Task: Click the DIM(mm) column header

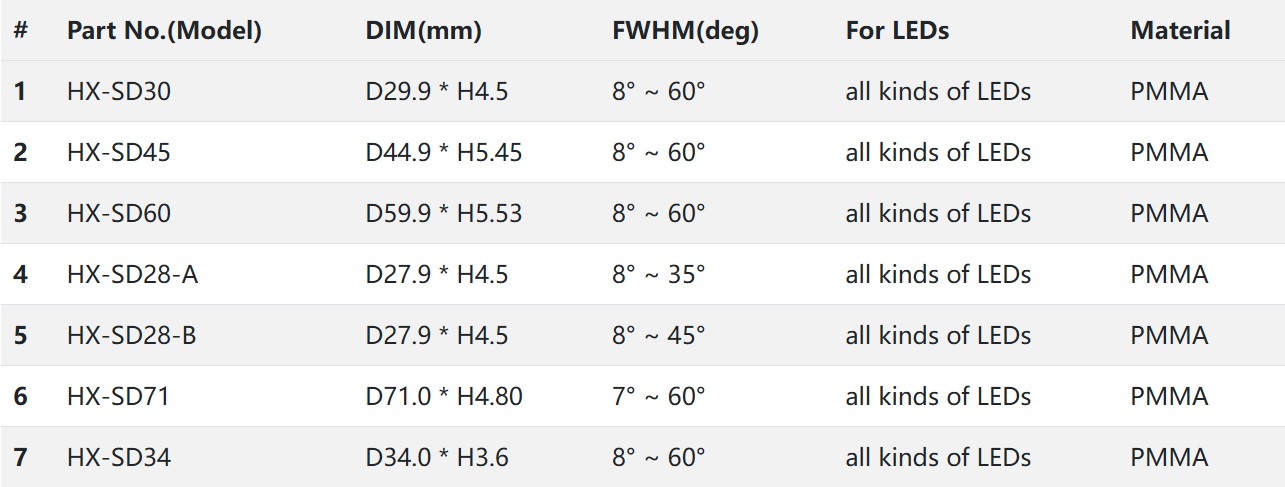Action: click(424, 31)
